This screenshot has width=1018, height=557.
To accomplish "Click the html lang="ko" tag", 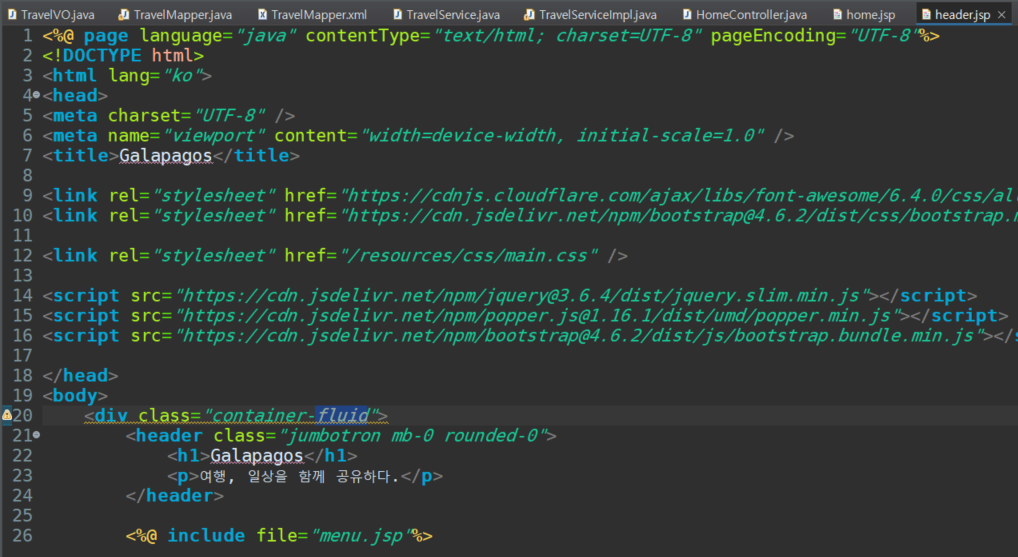I will (127, 76).
